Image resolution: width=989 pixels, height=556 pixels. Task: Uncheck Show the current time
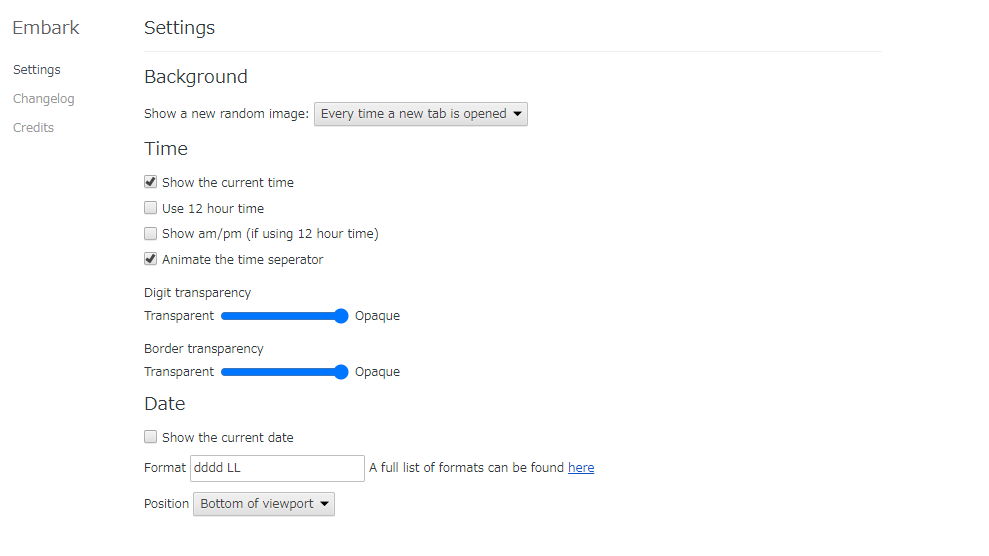pos(150,182)
